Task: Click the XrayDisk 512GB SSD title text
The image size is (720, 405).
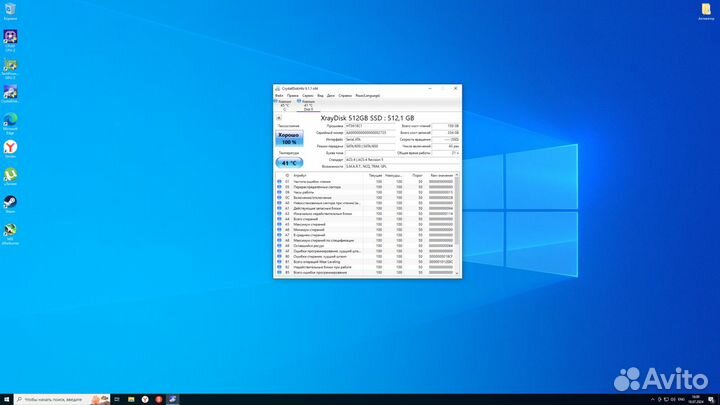Action: [x=367, y=118]
